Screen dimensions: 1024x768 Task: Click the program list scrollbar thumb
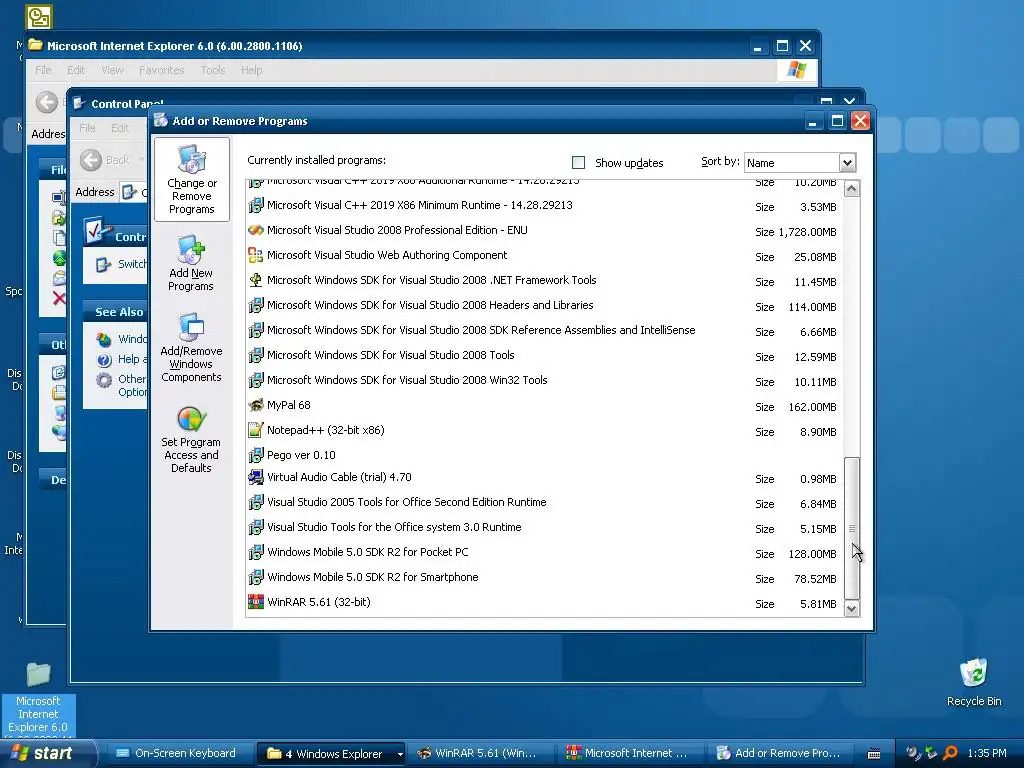(x=852, y=528)
